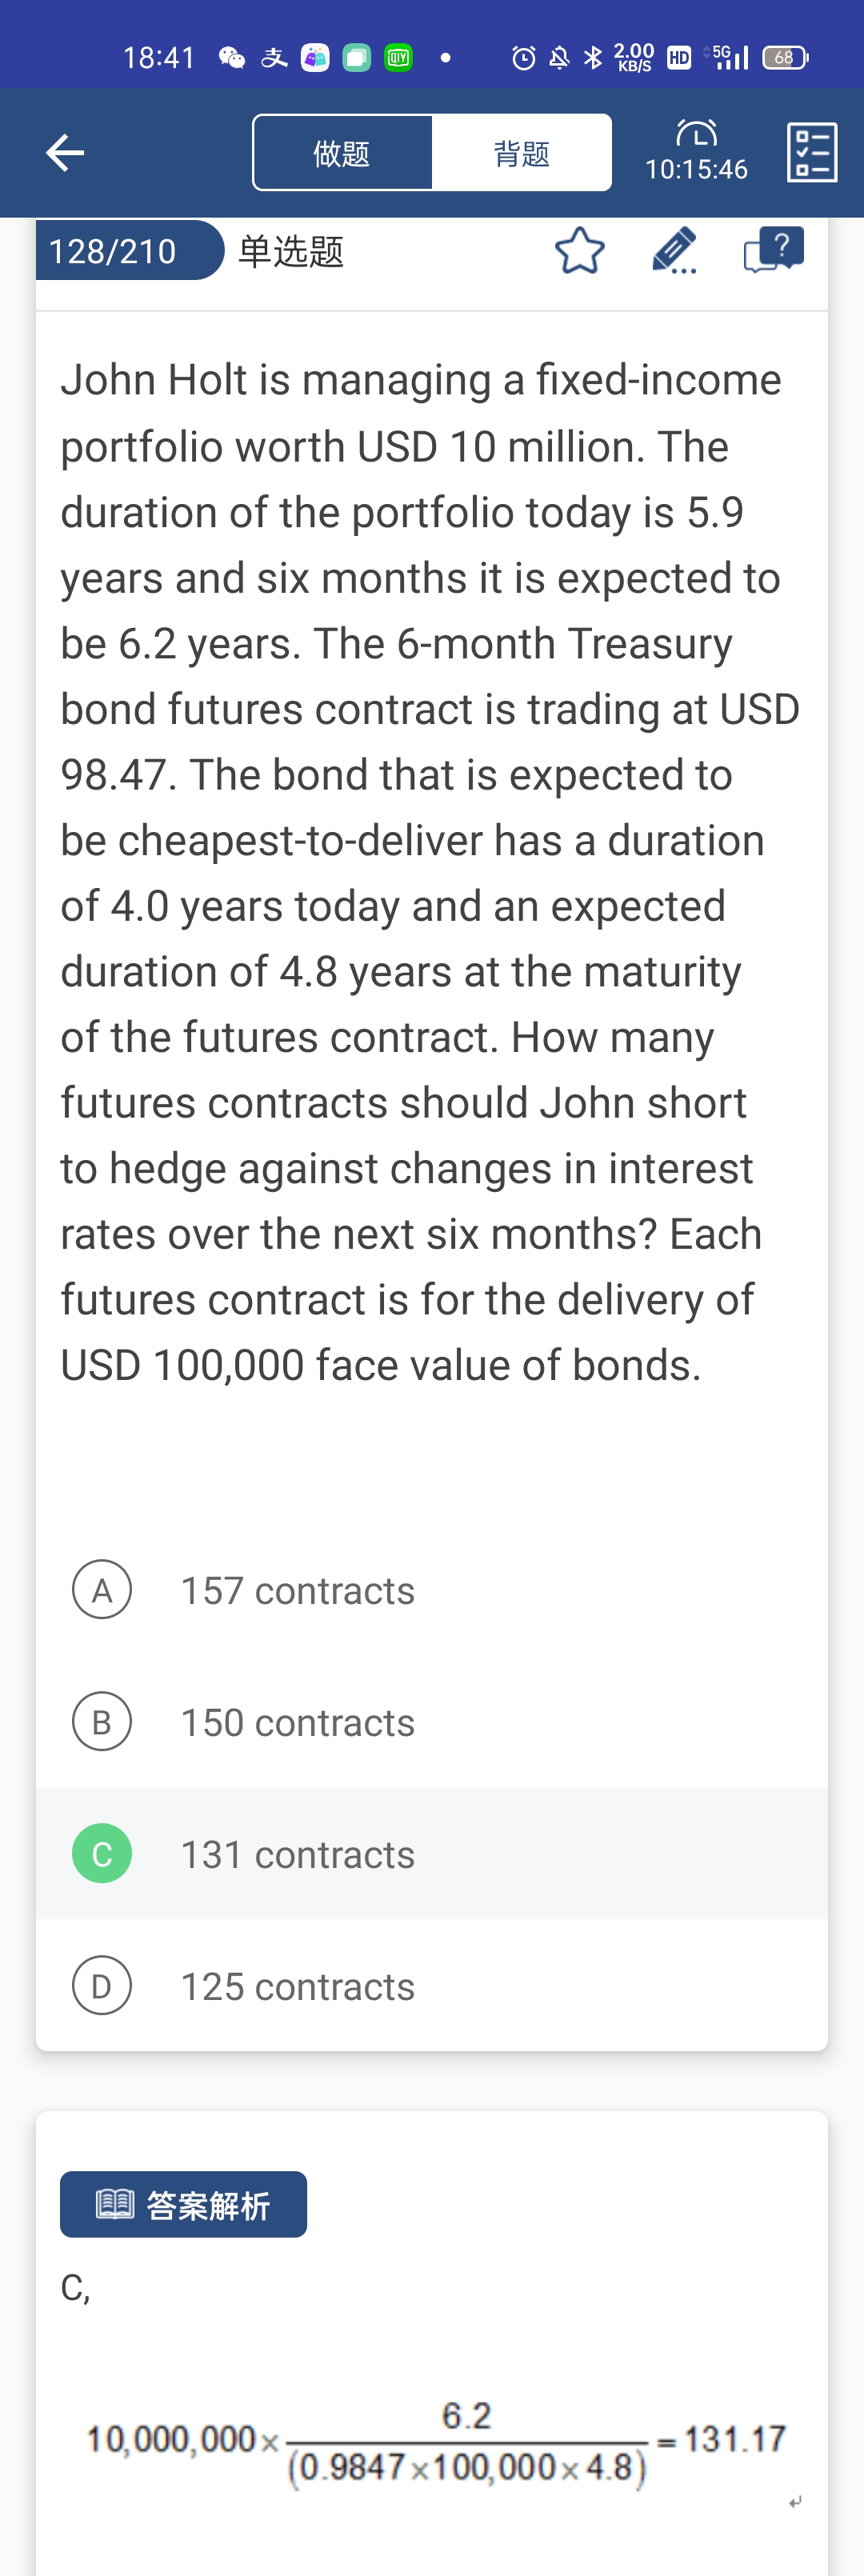This screenshot has height=2576, width=864.
Task: Tap the battery indicator in status bar
Action: pyautogui.click(x=785, y=58)
